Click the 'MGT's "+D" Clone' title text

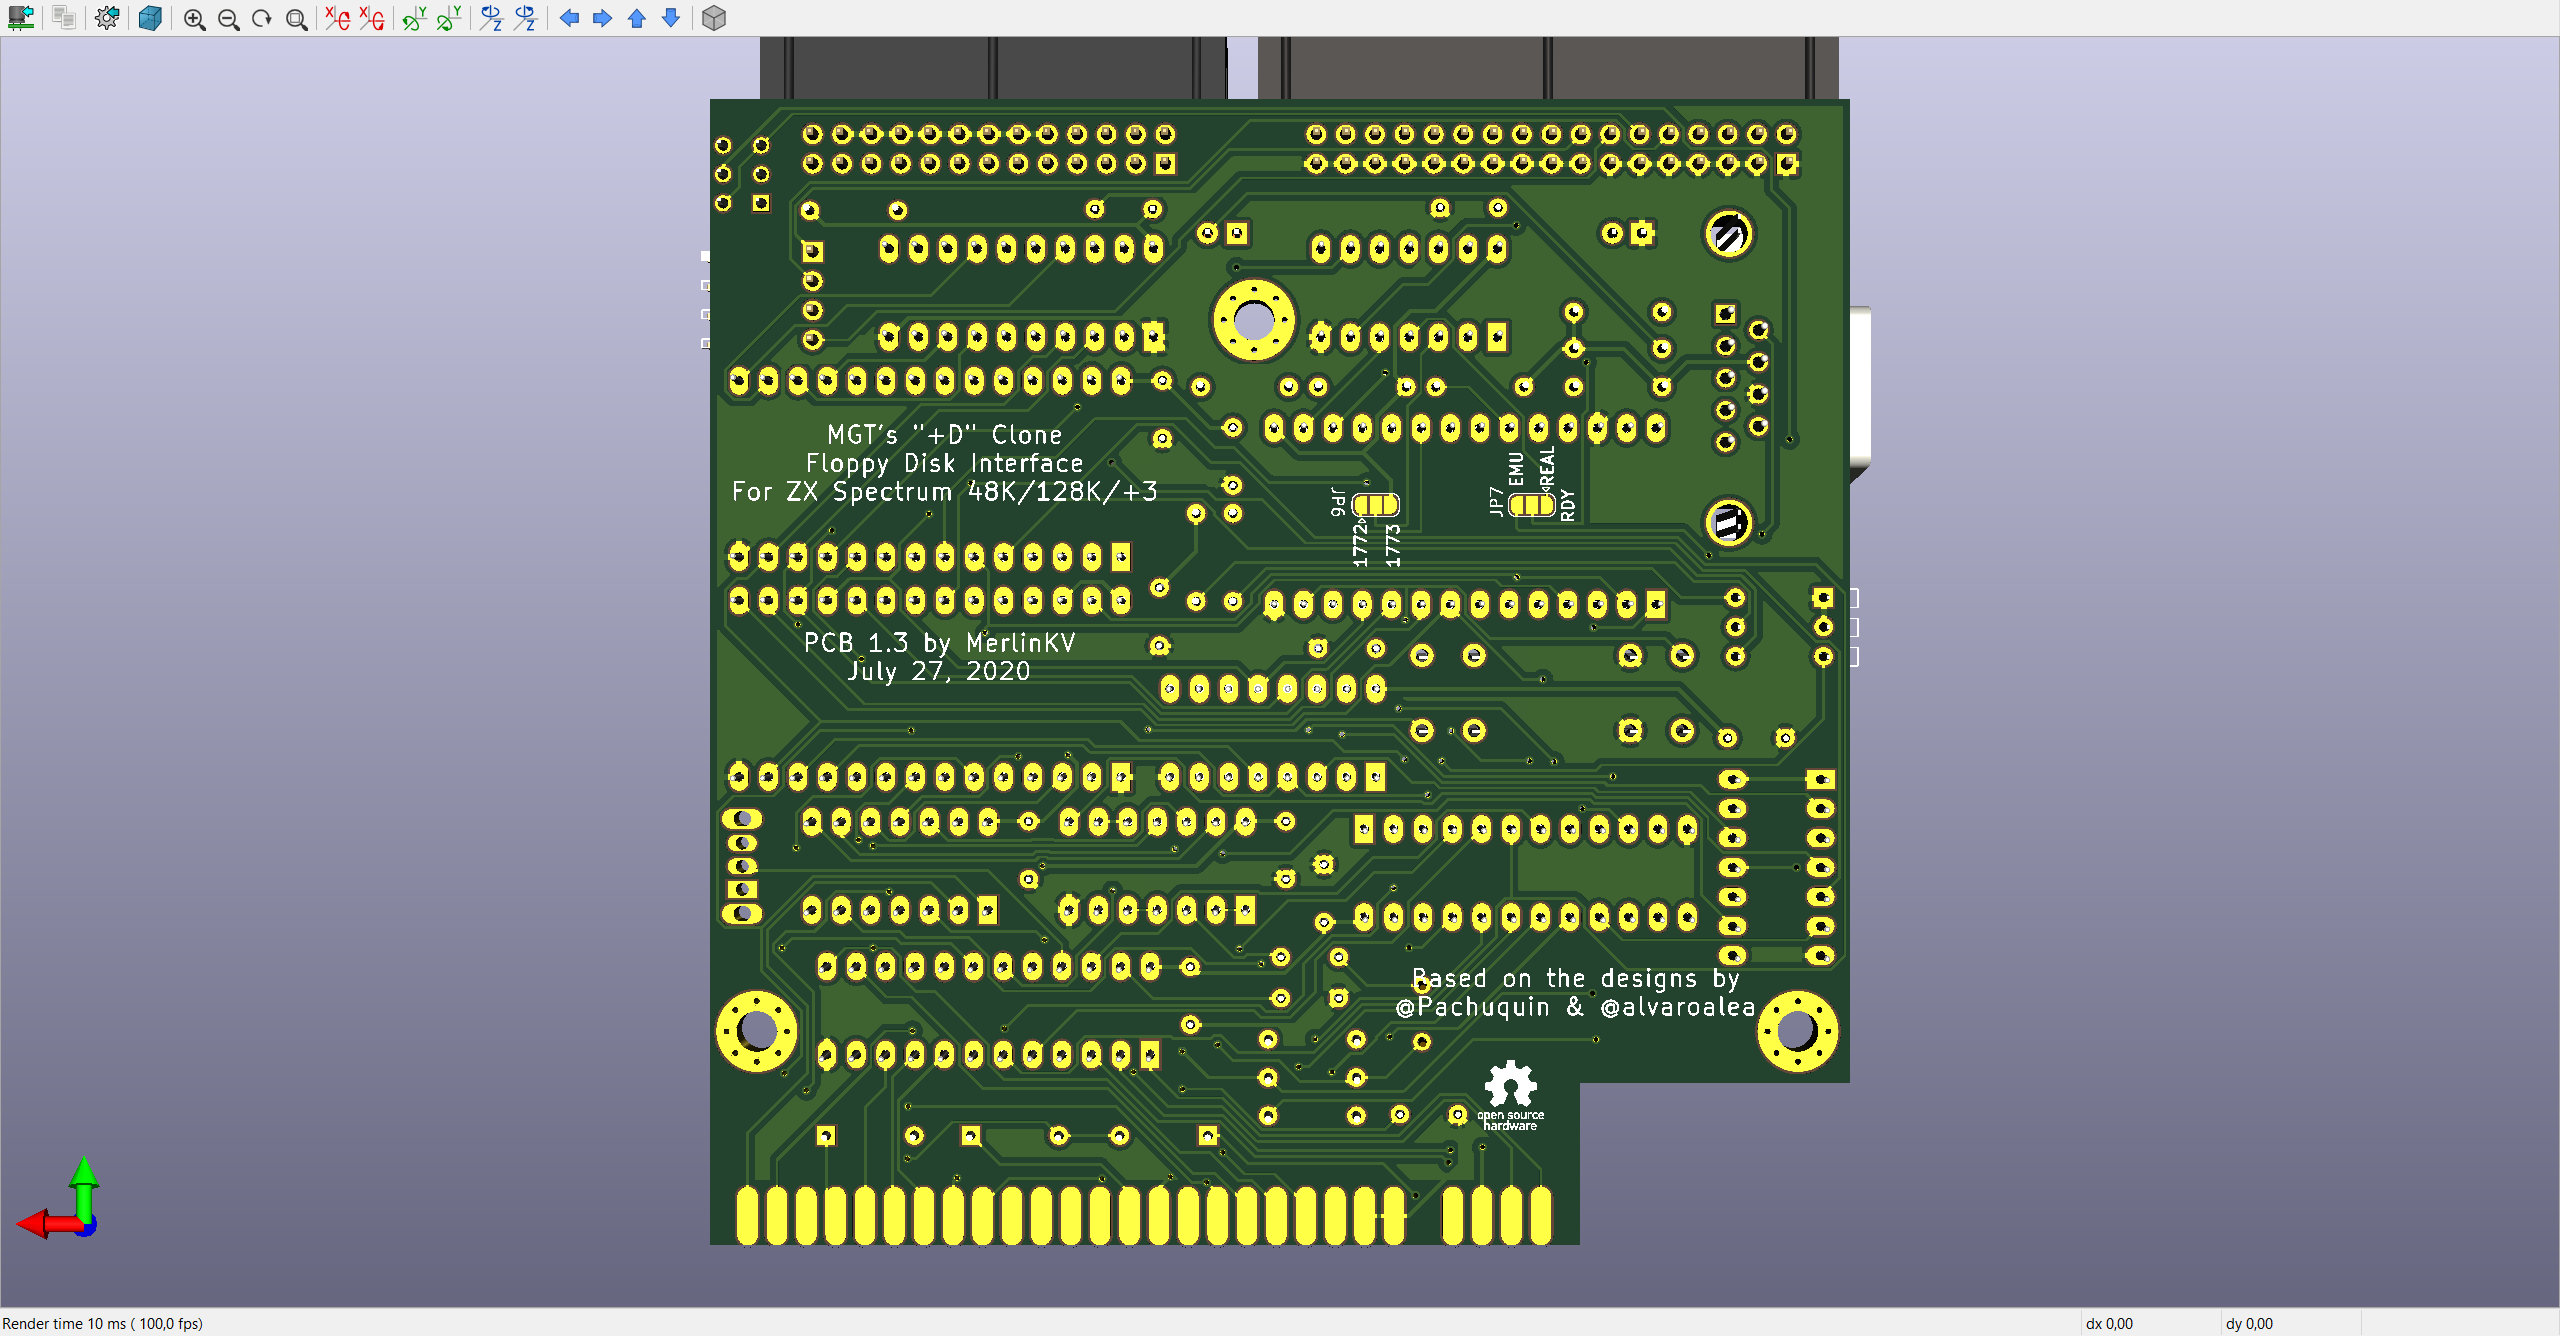tap(945, 435)
